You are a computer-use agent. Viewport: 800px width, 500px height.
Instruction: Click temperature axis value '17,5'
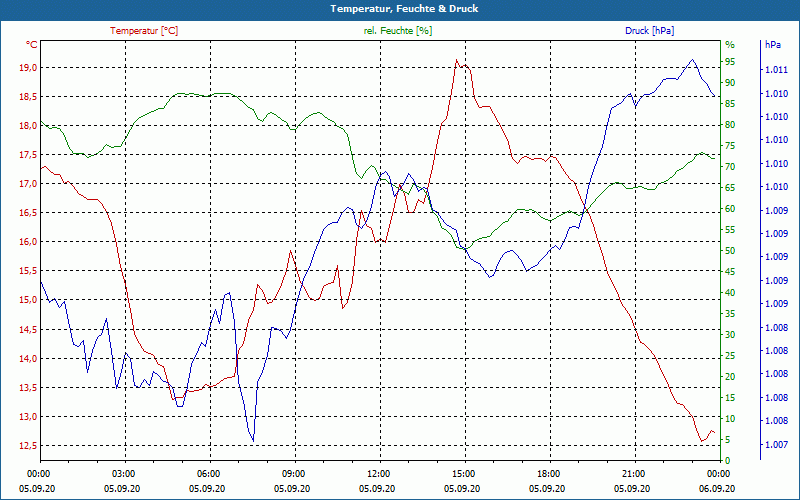coord(28,155)
